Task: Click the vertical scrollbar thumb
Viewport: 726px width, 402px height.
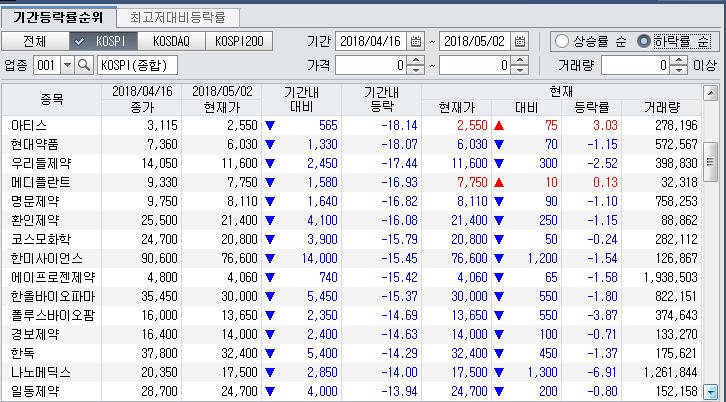Action: 710,162
